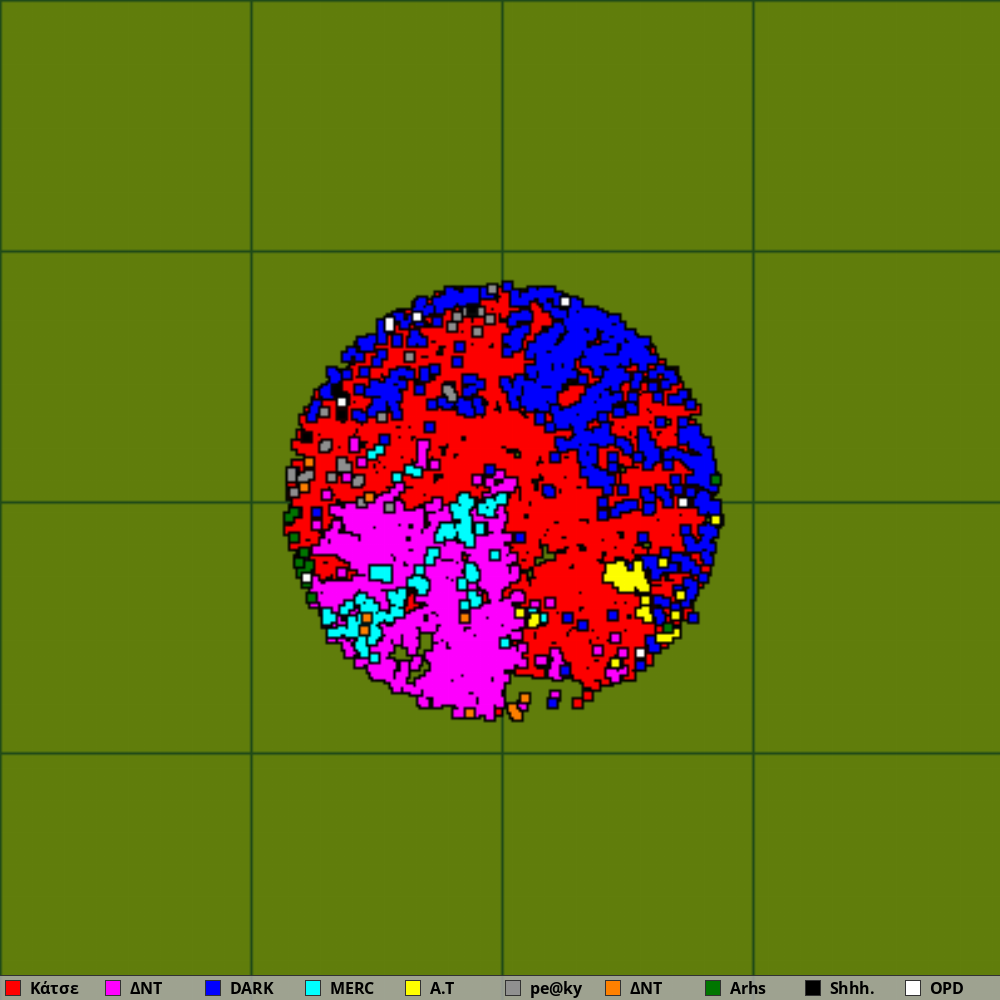Click the 'ΔNT' label beside magenta swatch
The image size is (1000, 1000).
[x=146, y=989]
